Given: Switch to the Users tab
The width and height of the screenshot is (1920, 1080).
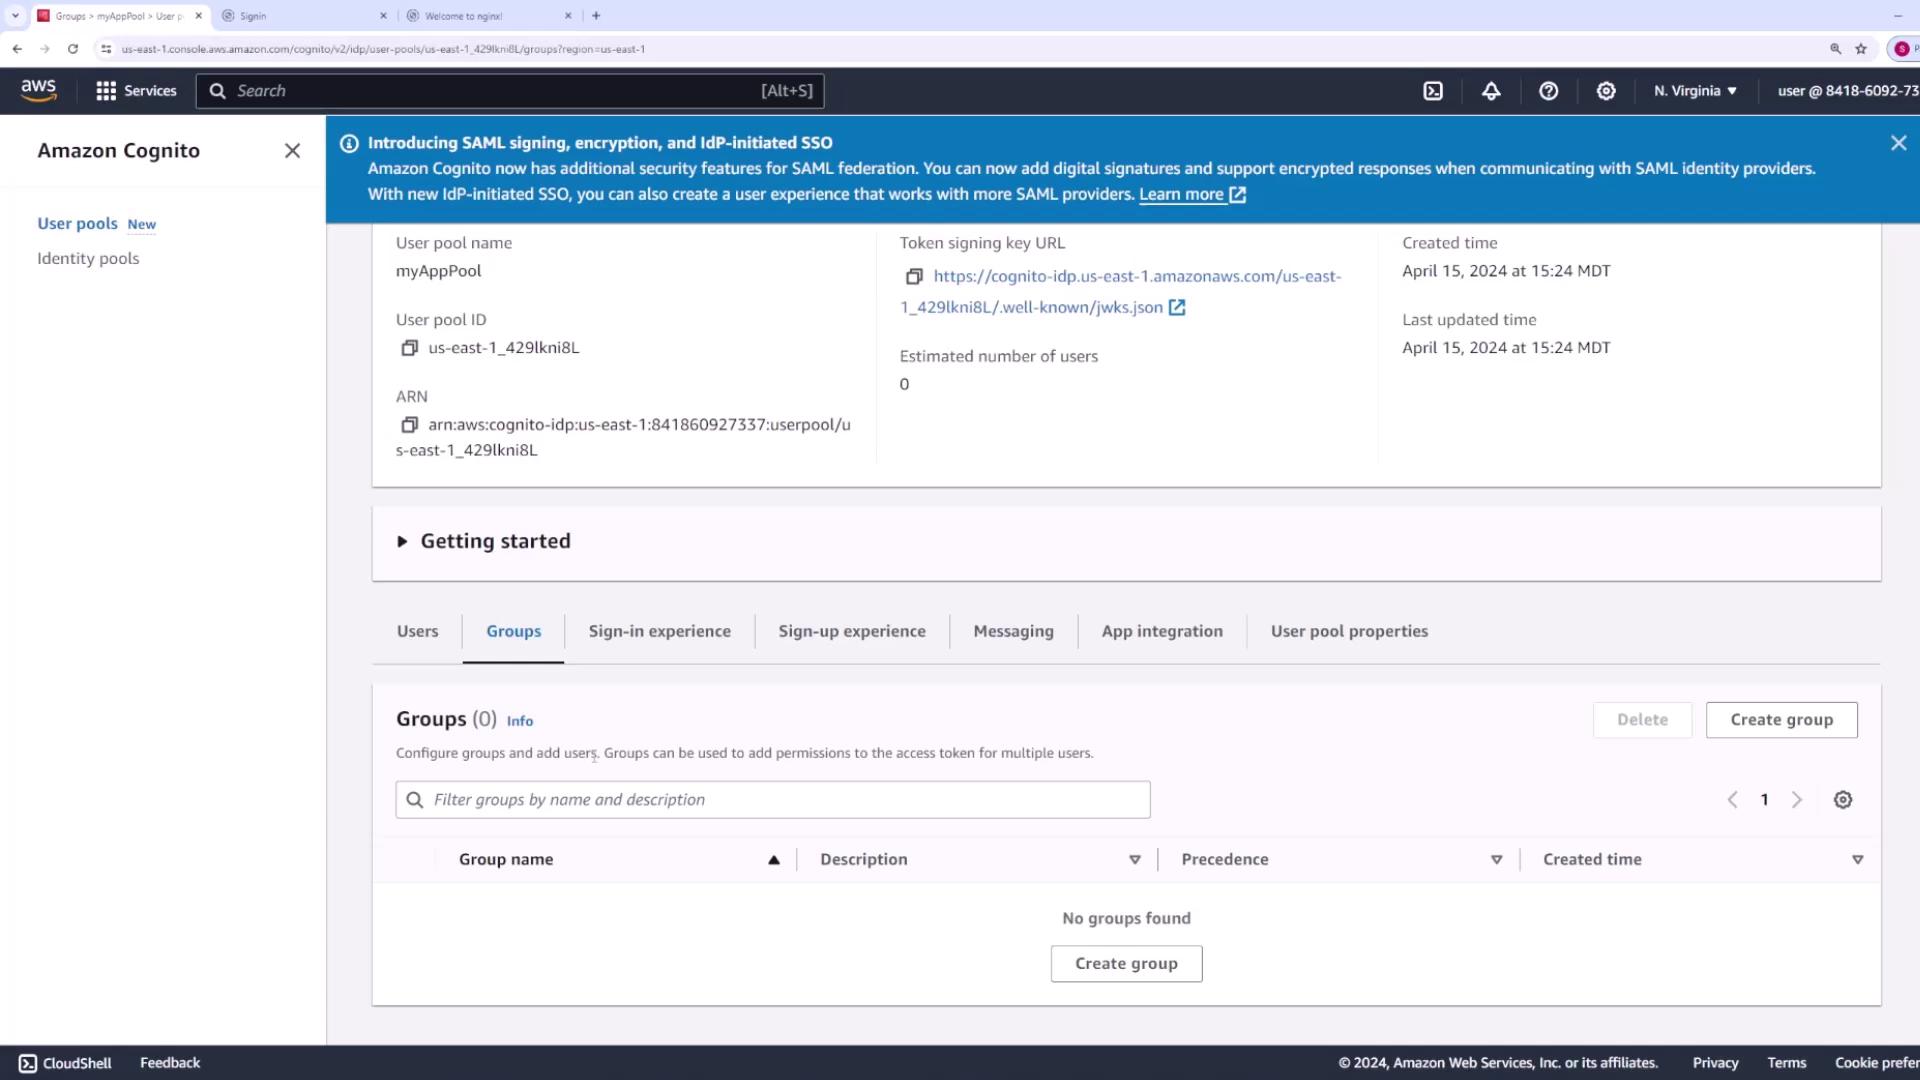Looking at the screenshot, I should pos(417,631).
